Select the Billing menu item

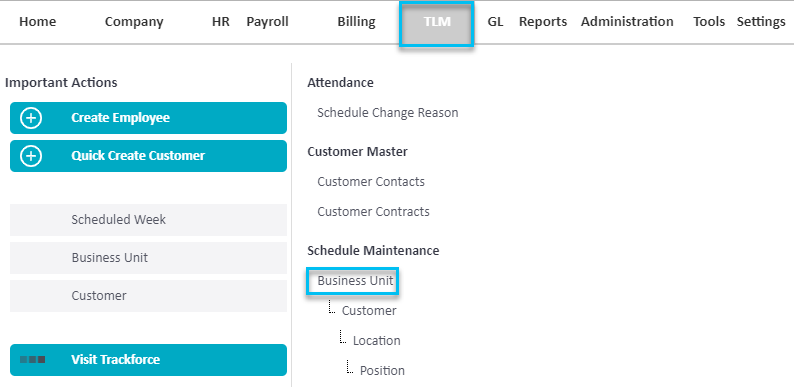(x=356, y=22)
